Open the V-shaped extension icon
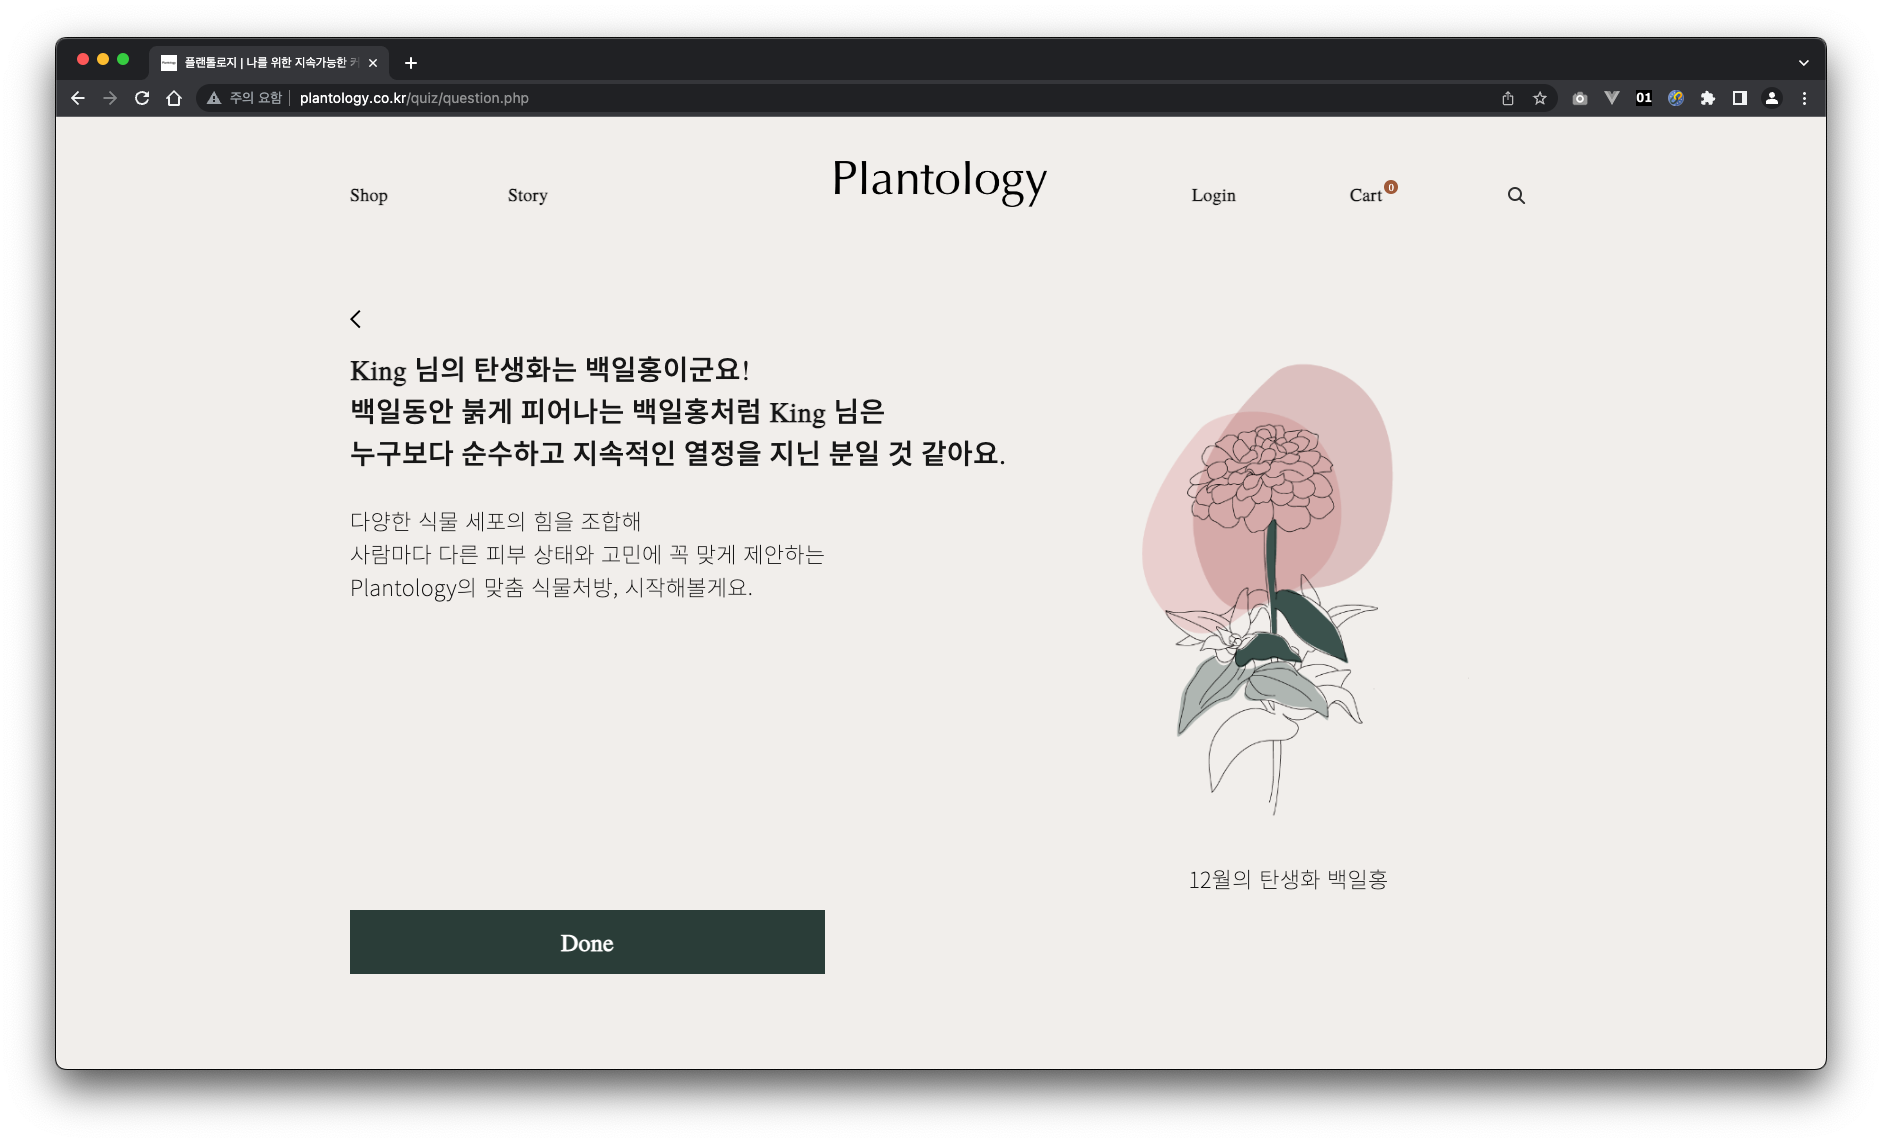The image size is (1882, 1143). tap(1612, 98)
